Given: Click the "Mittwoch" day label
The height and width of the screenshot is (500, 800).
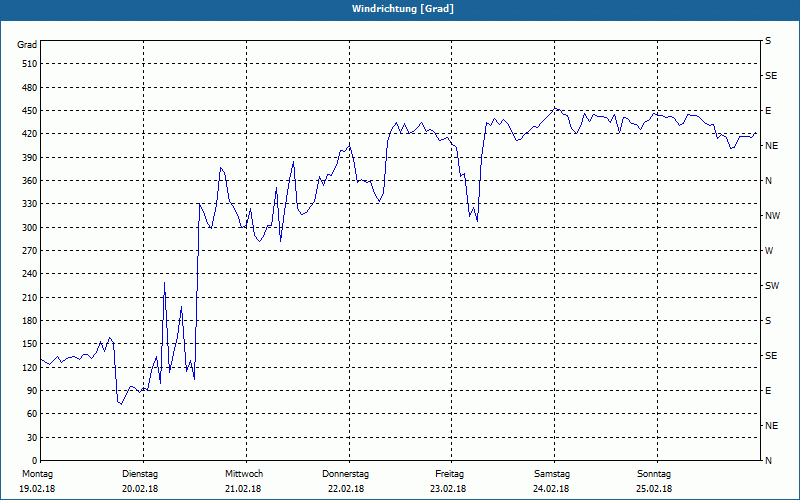Looking at the screenshot, I should pos(244,474).
